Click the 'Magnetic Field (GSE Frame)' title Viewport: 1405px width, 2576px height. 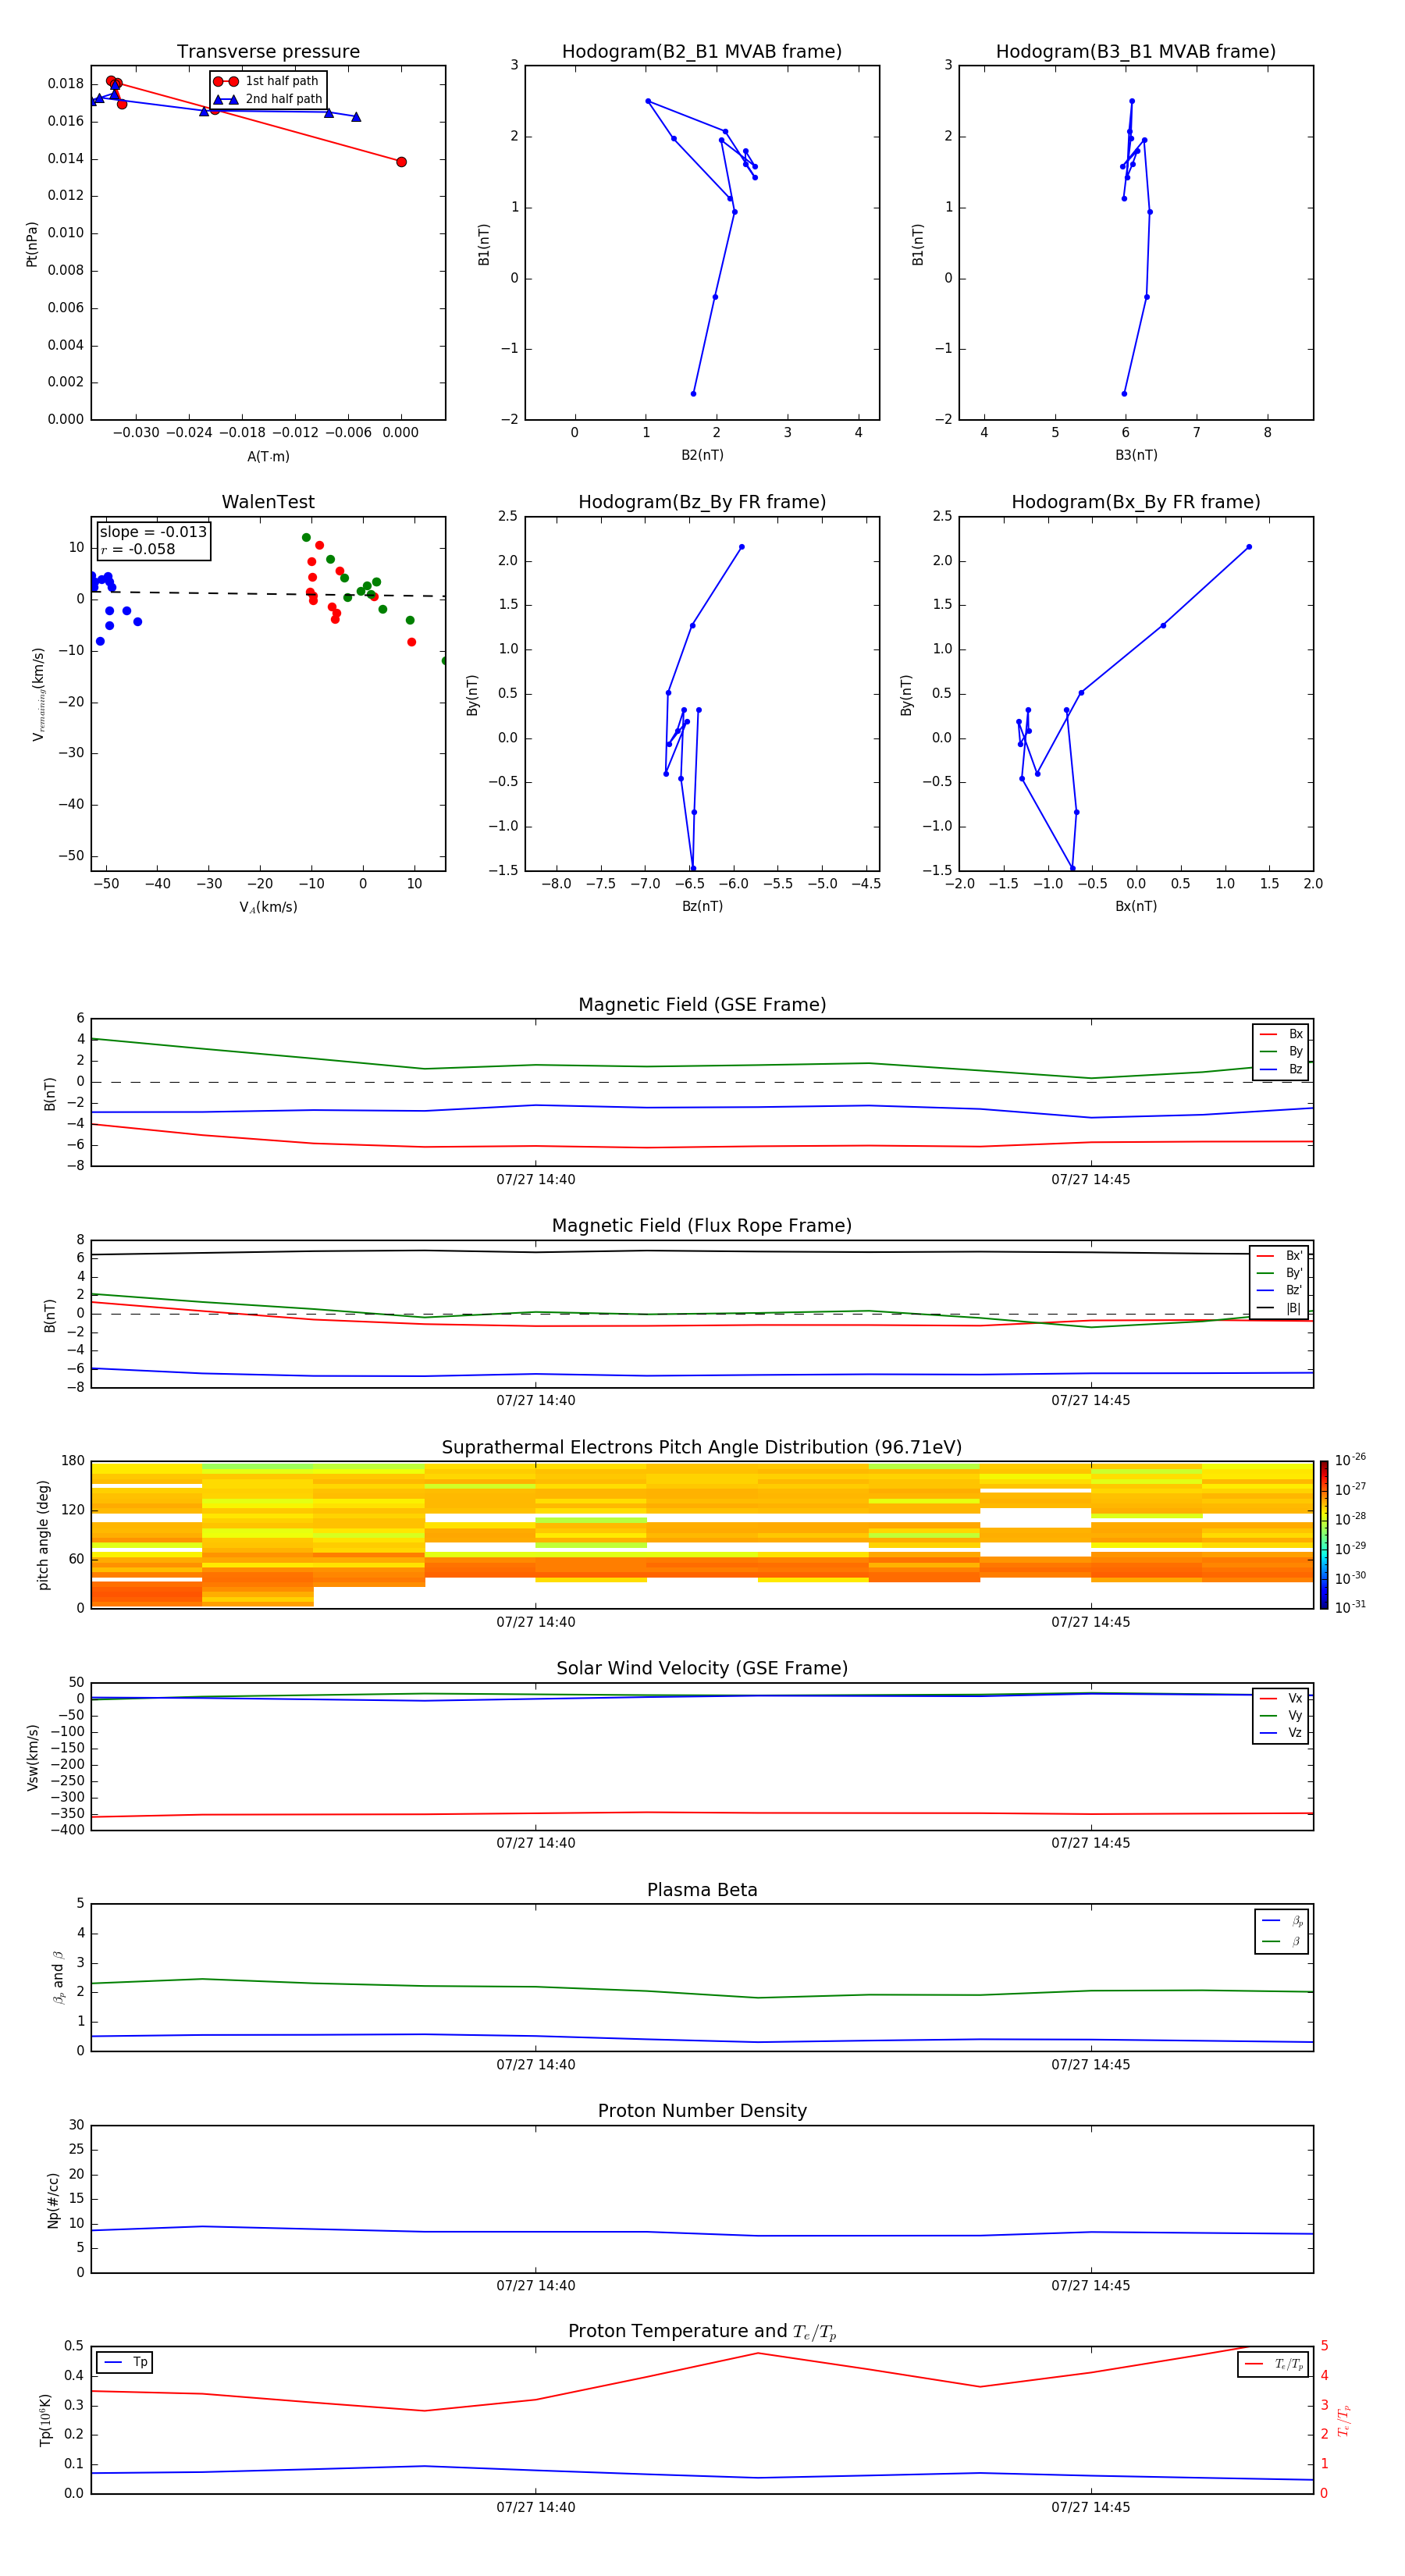pos(702,1005)
